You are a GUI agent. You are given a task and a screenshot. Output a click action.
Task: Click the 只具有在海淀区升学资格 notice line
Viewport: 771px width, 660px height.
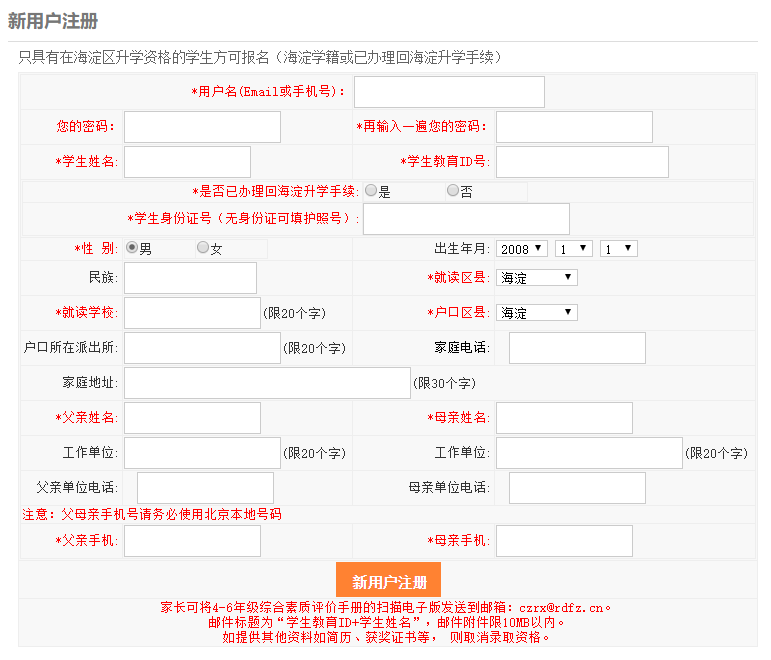[260, 58]
